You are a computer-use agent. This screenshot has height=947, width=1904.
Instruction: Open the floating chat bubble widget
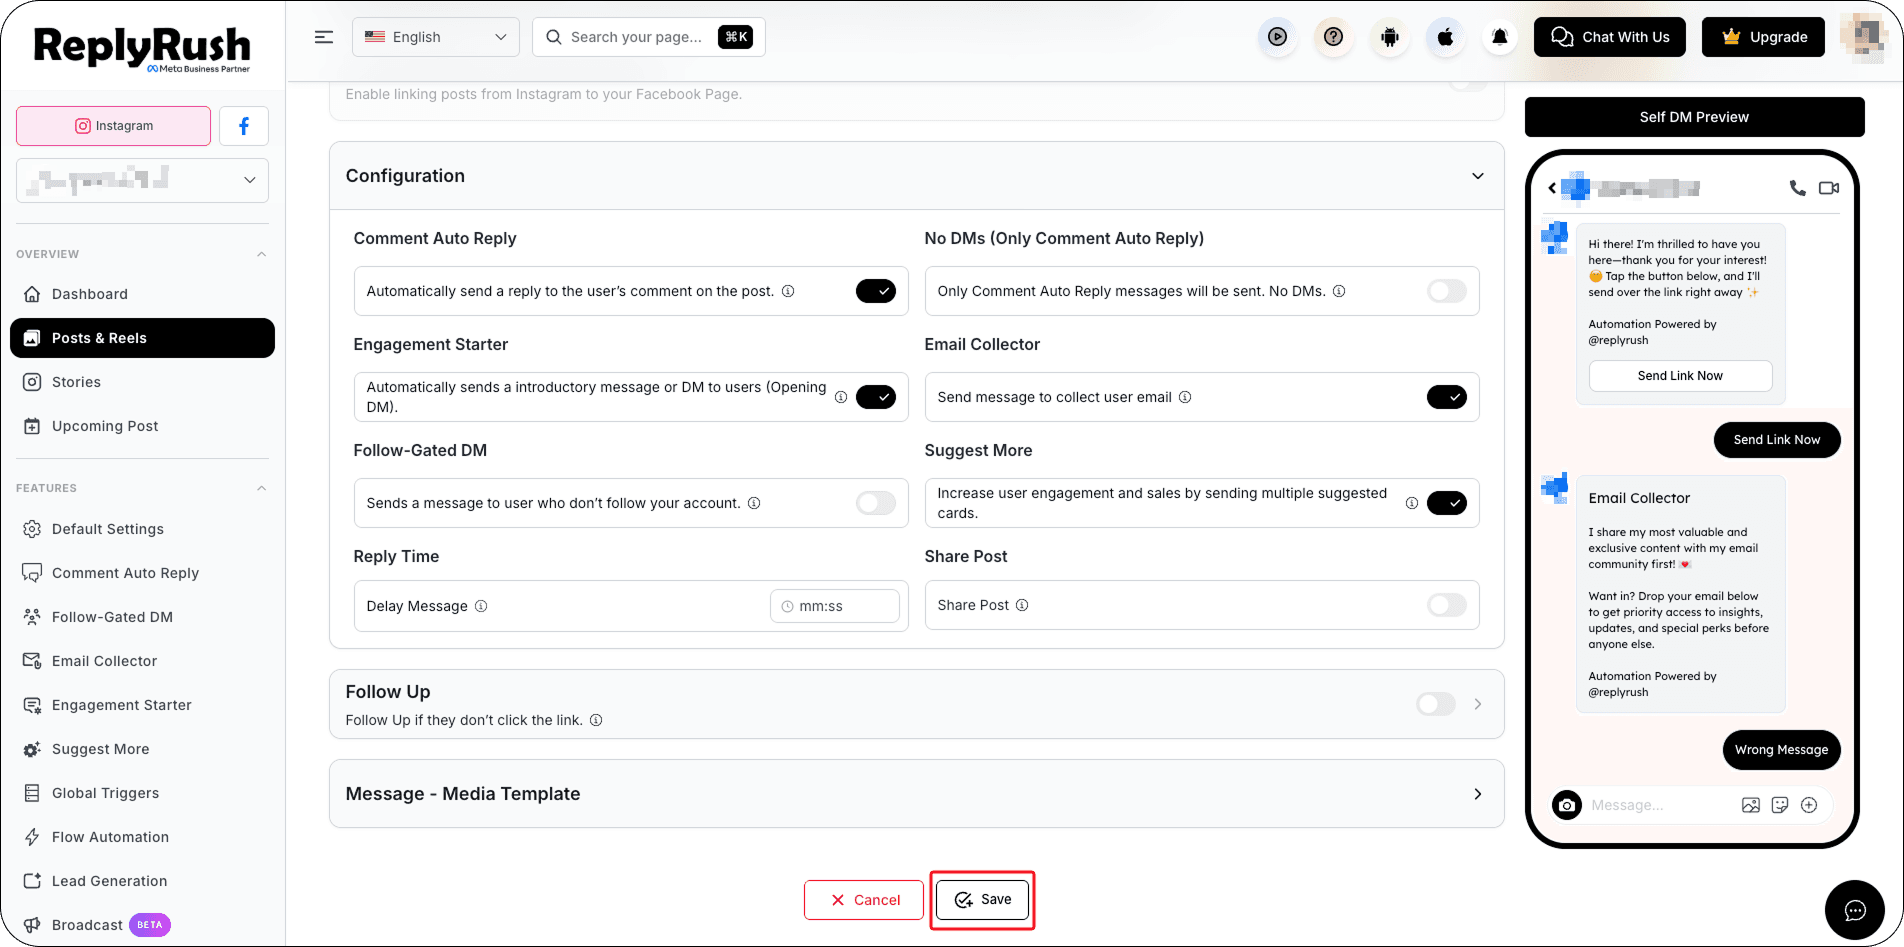tap(1855, 910)
